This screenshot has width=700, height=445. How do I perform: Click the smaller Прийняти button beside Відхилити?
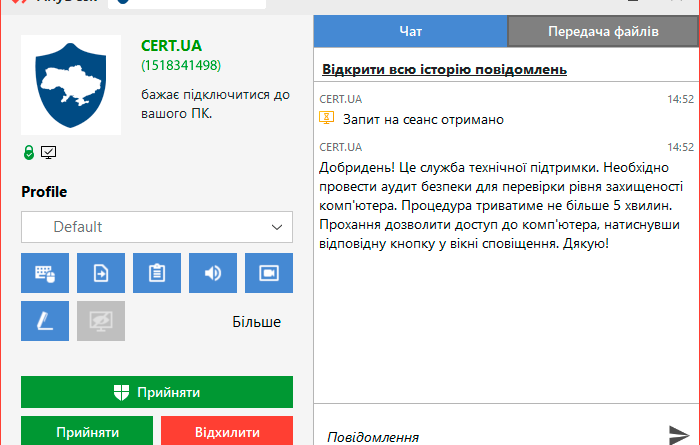point(87,431)
